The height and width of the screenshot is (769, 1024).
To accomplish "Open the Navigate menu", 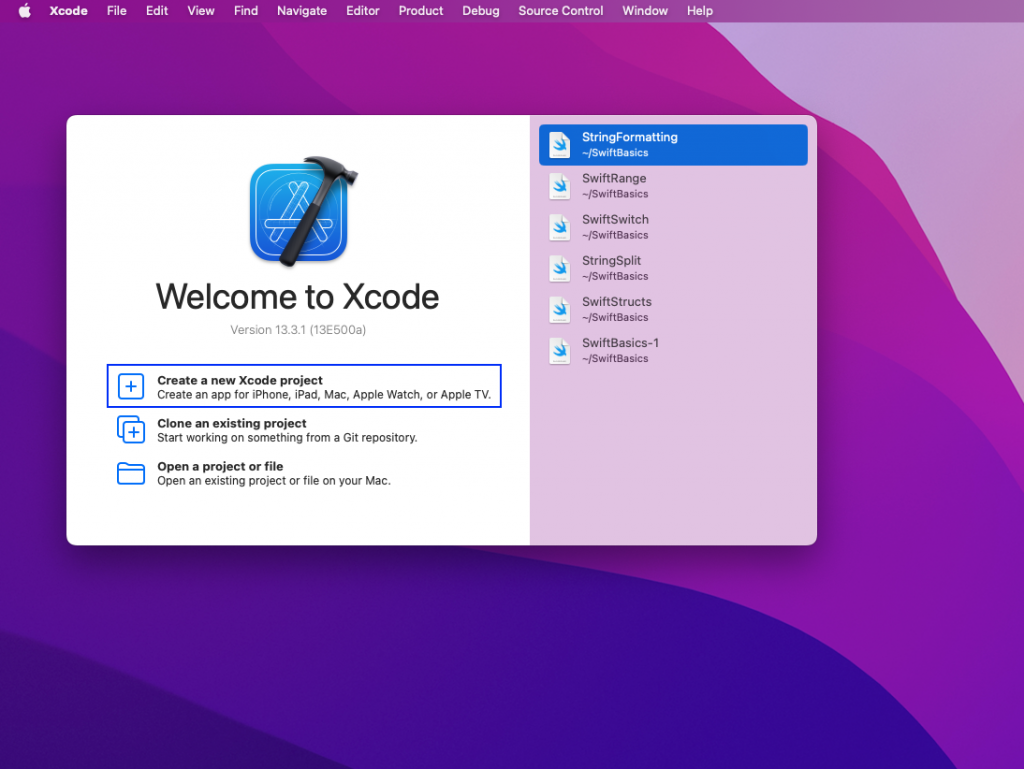I will click(302, 11).
